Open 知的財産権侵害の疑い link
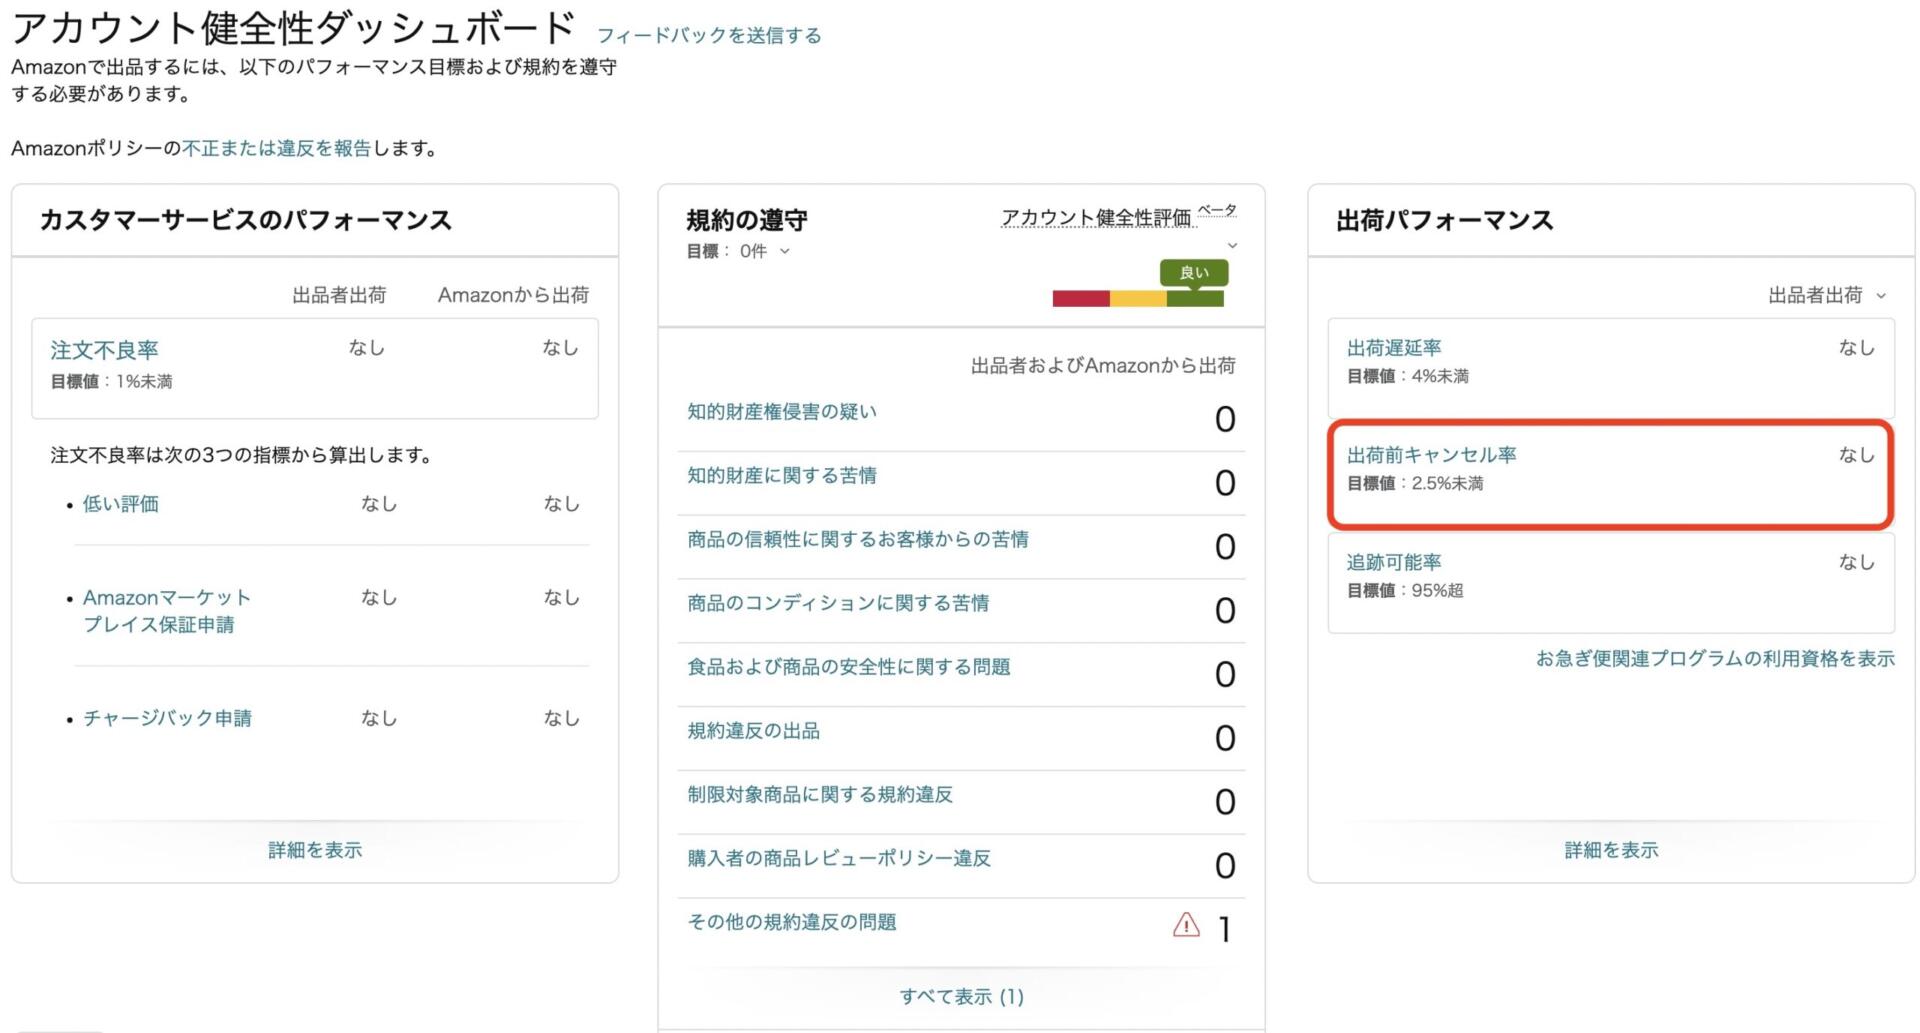Screen dimensions: 1920x1033 782,412
